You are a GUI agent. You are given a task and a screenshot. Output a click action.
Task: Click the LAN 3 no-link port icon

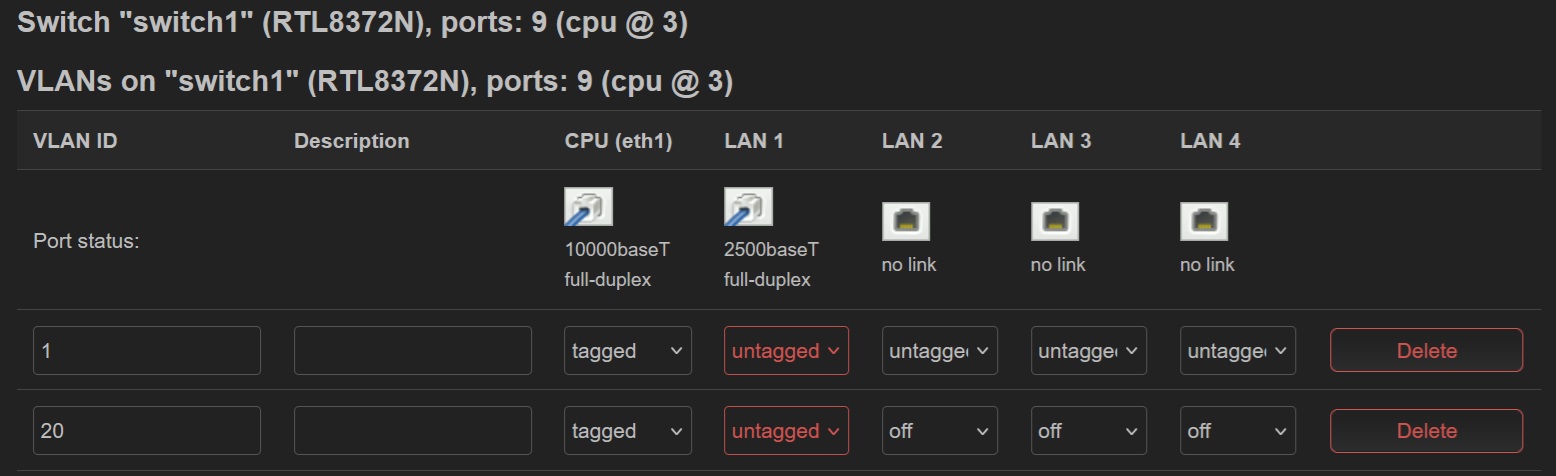[x=1054, y=221]
